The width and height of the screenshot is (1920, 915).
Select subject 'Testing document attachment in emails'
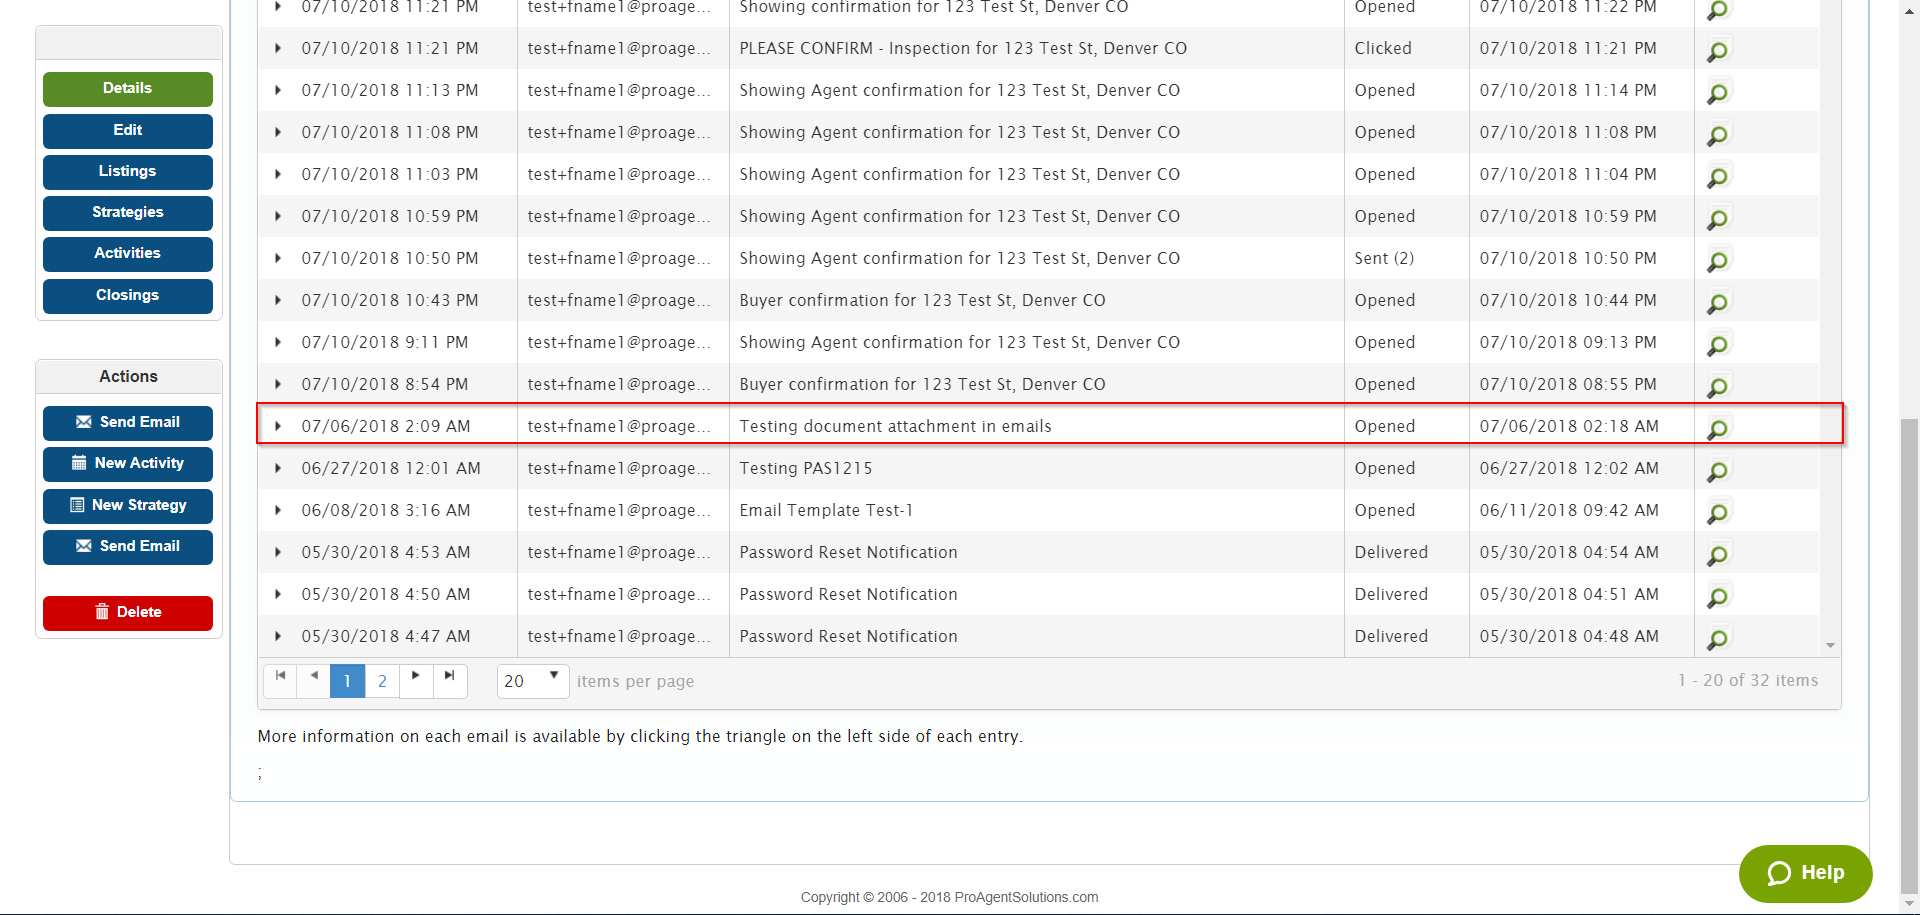coord(895,426)
